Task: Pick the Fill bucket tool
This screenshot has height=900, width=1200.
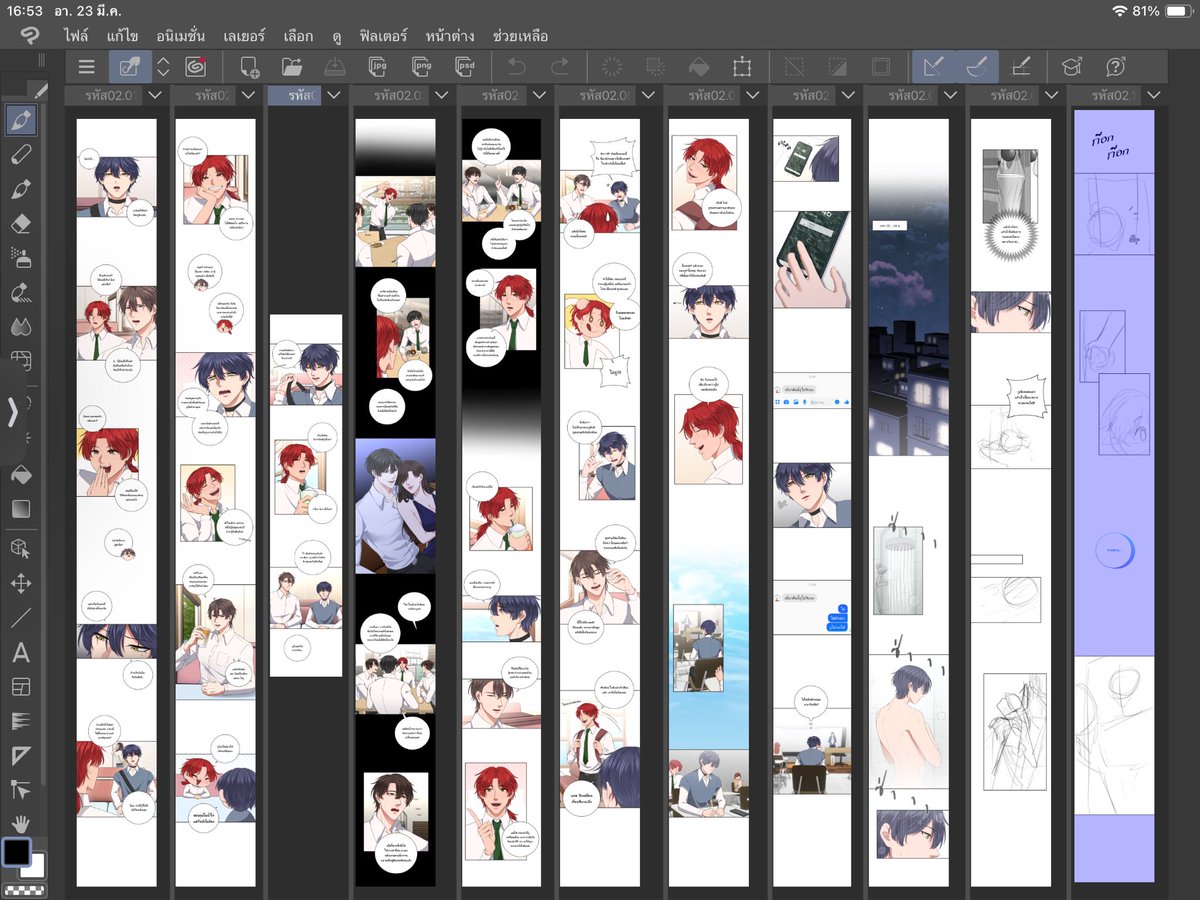Action: tap(21, 475)
